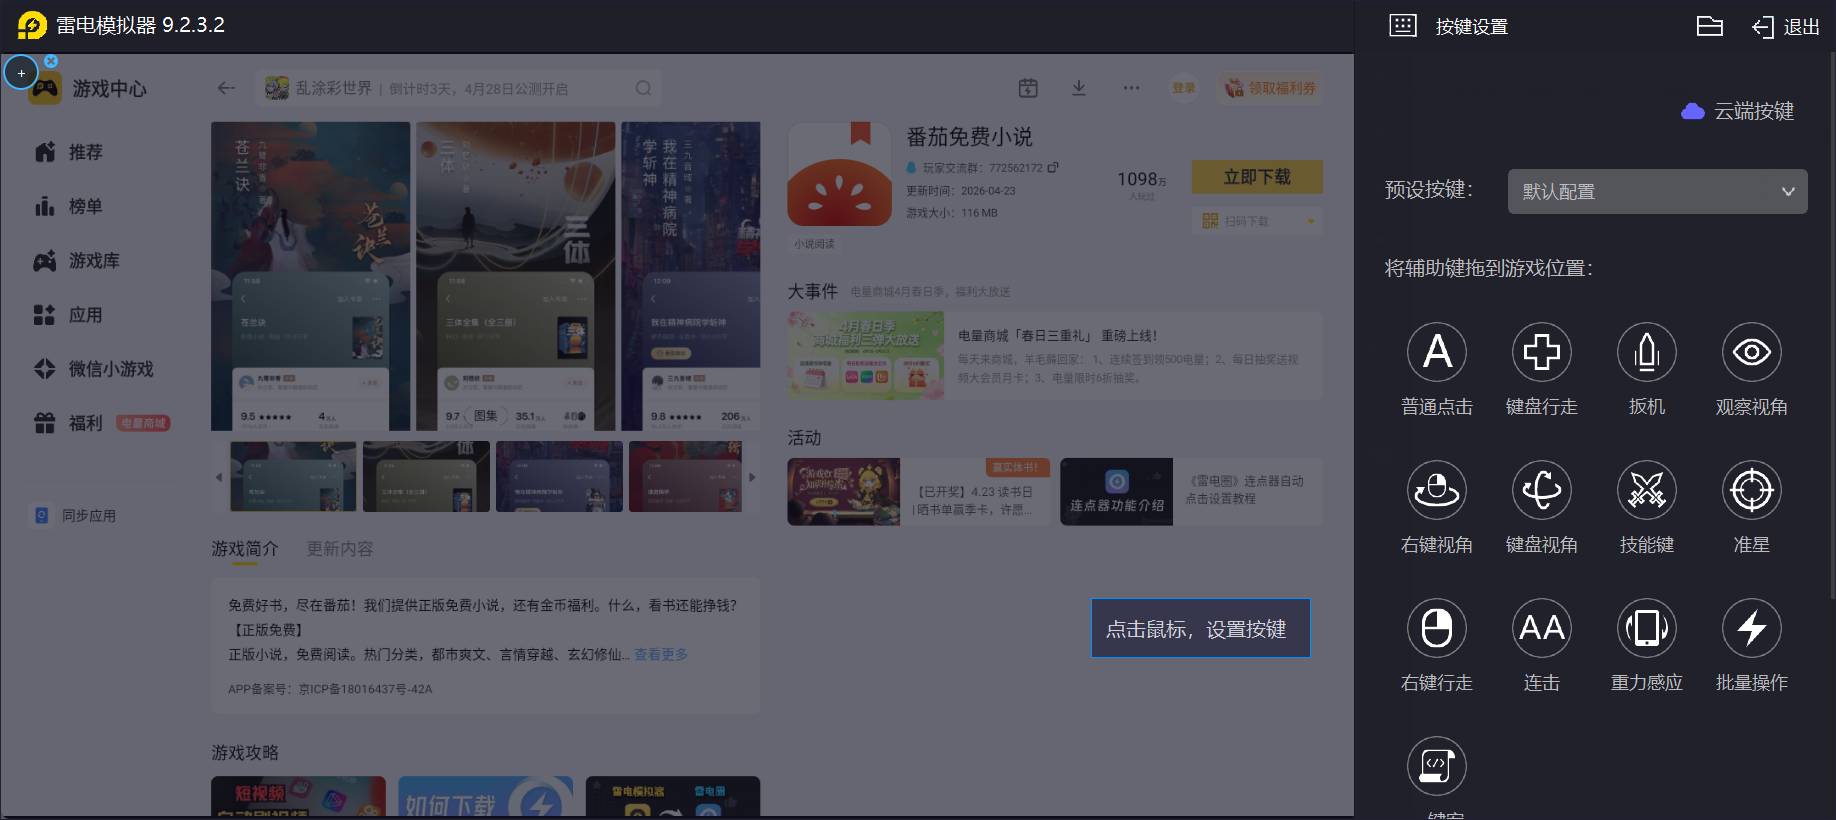
Task: Click the 按键设置 keyboard icon
Action: pos(1403,26)
